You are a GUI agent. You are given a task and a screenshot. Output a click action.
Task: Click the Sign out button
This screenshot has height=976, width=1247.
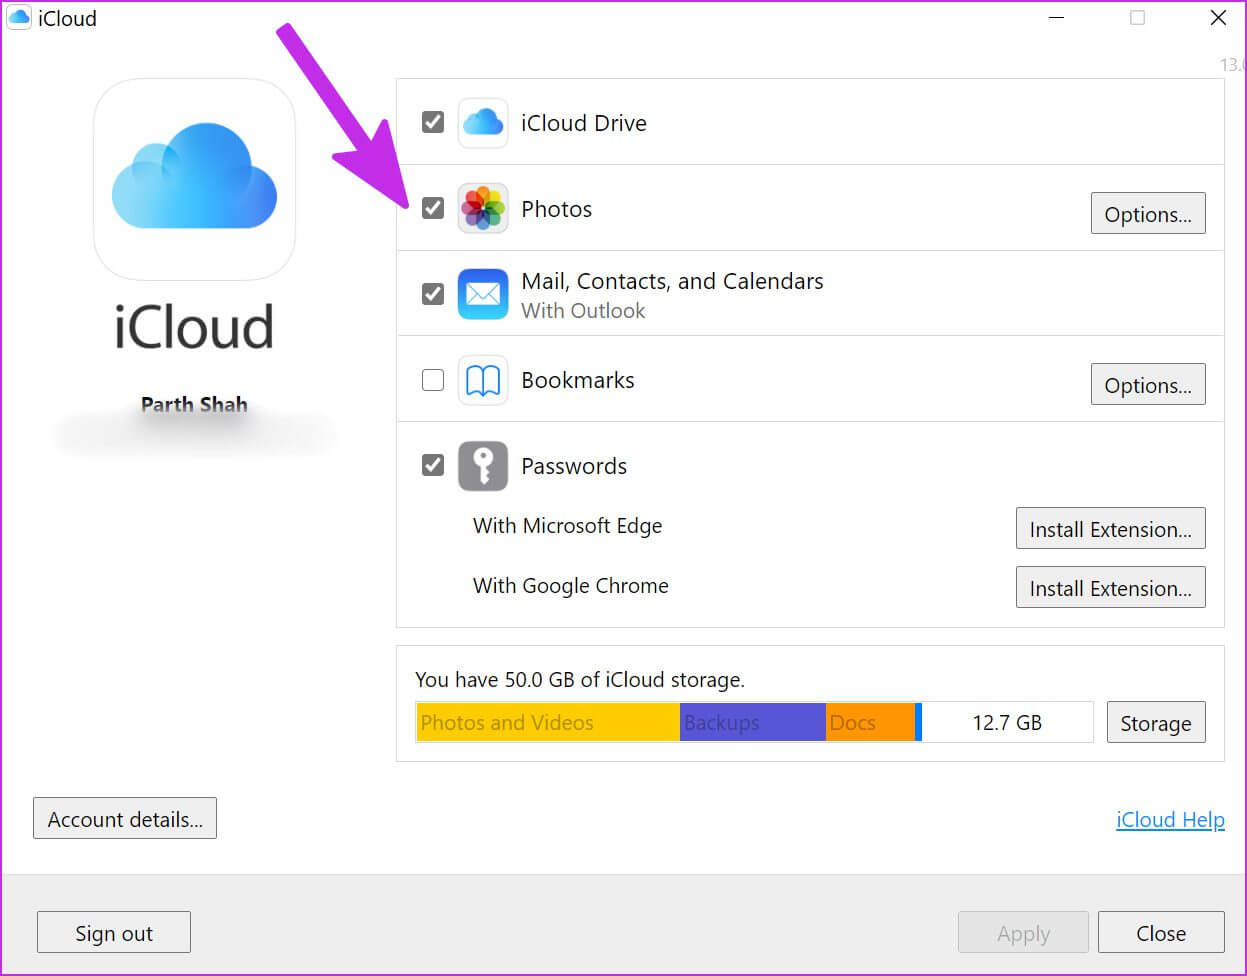pos(114,933)
